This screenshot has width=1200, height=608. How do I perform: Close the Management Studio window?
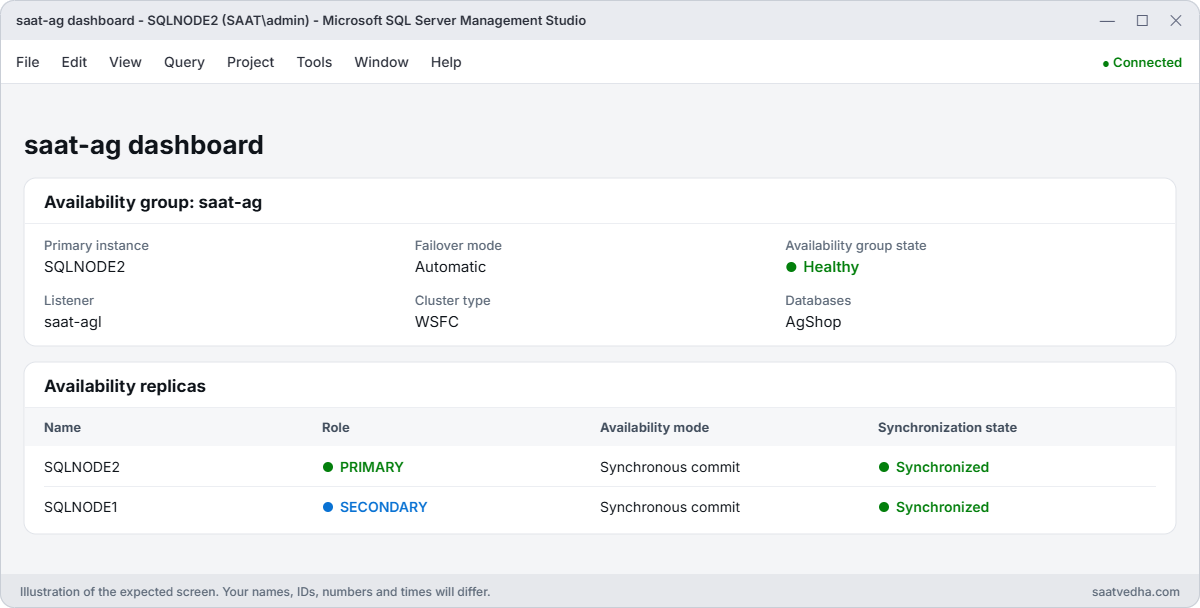1176,20
